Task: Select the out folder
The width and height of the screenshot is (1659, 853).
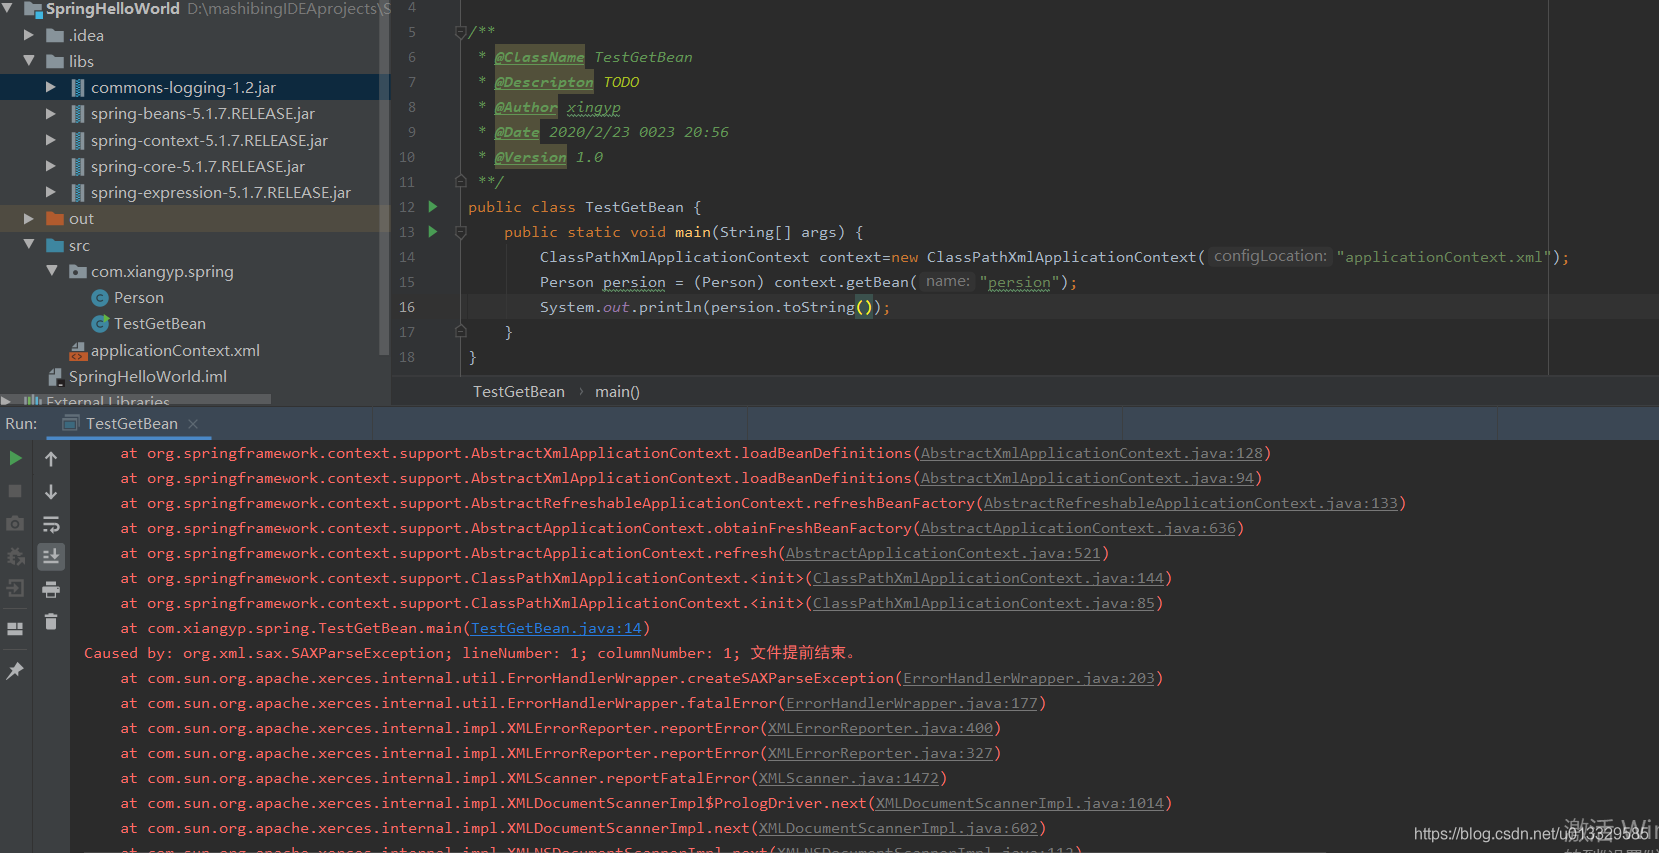Action: point(81,219)
